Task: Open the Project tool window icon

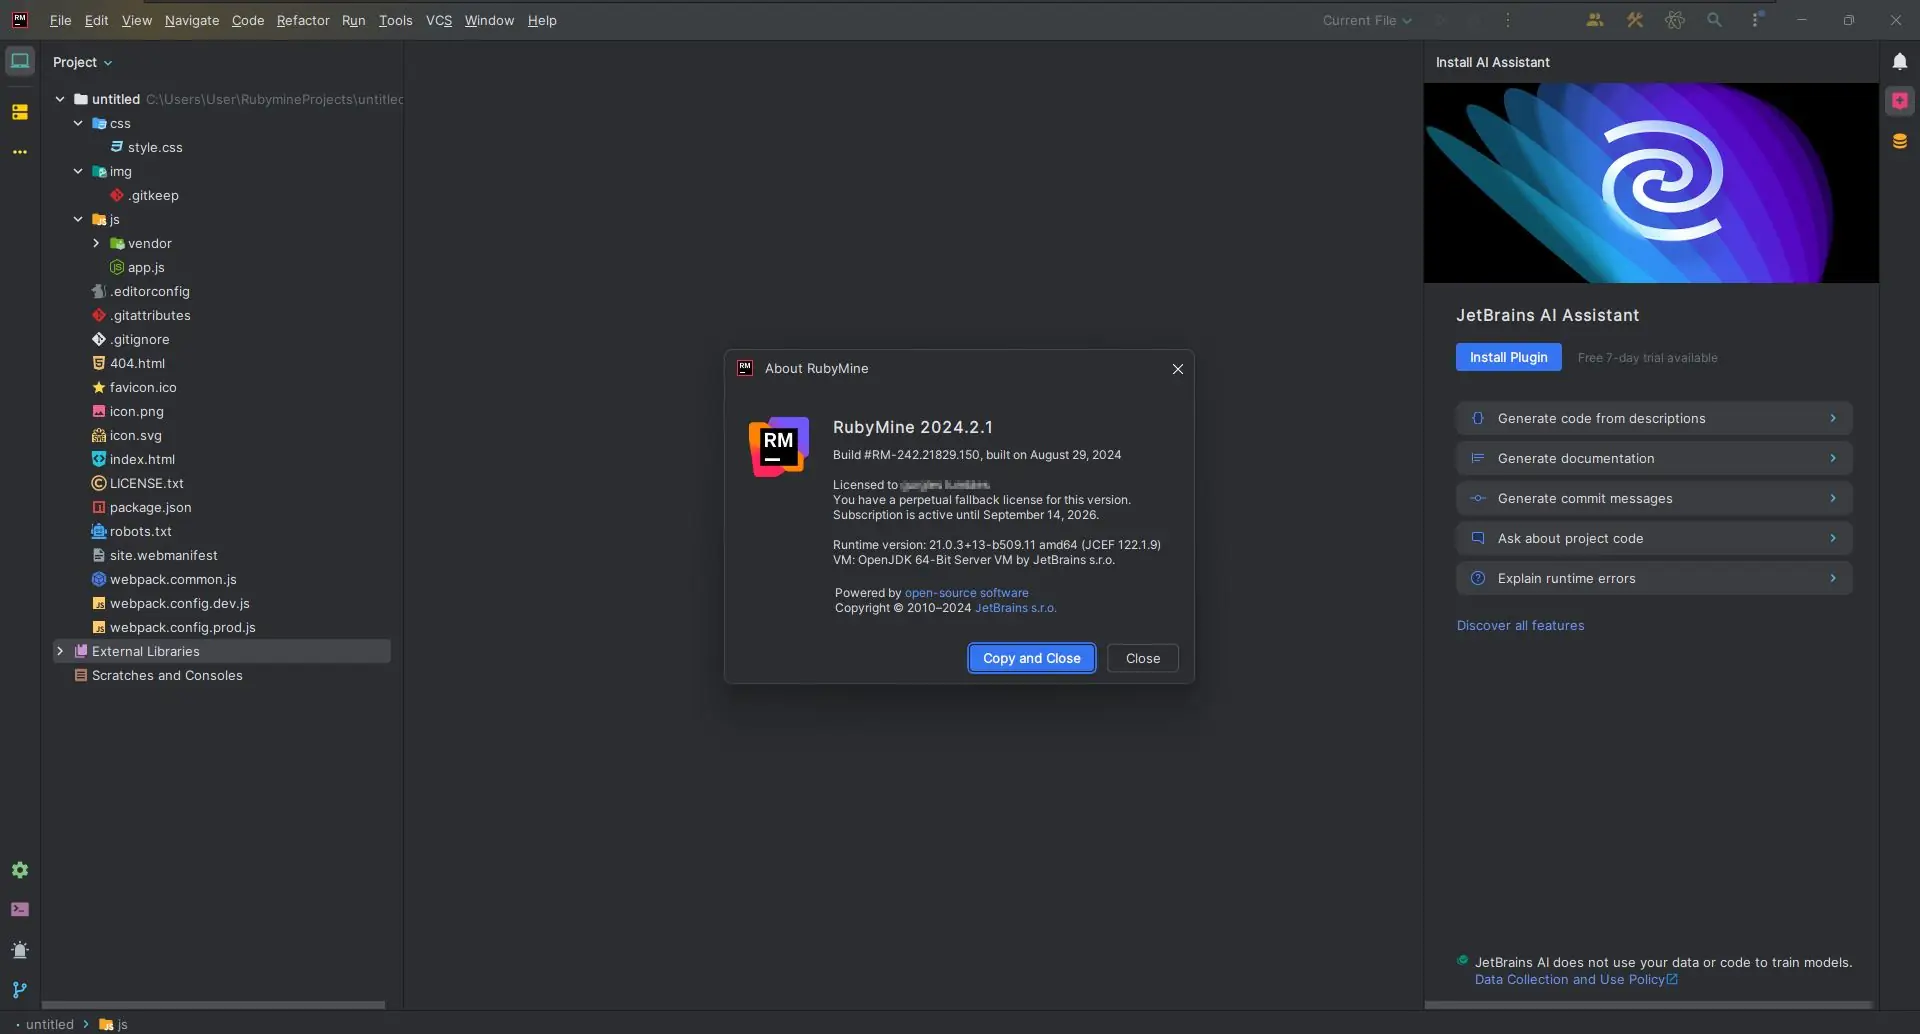Action: coord(20,62)
